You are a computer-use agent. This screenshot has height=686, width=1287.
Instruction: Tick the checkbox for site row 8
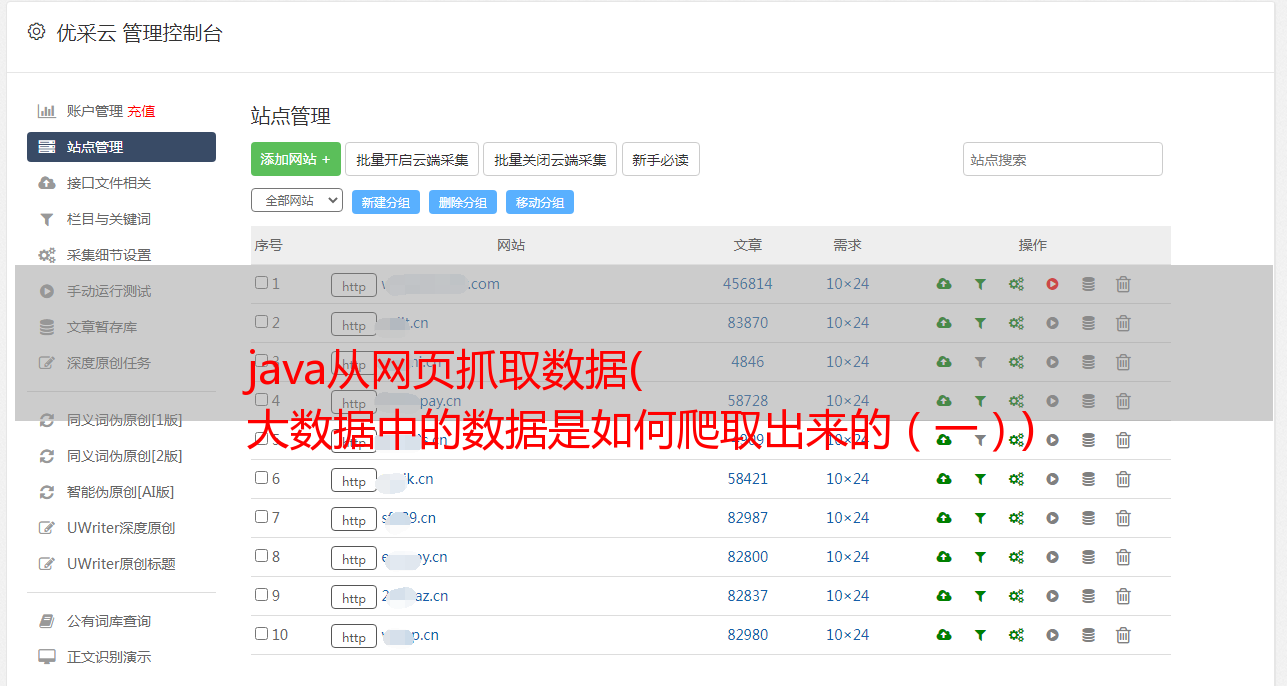pyautogui.click(x=261, y=556)
